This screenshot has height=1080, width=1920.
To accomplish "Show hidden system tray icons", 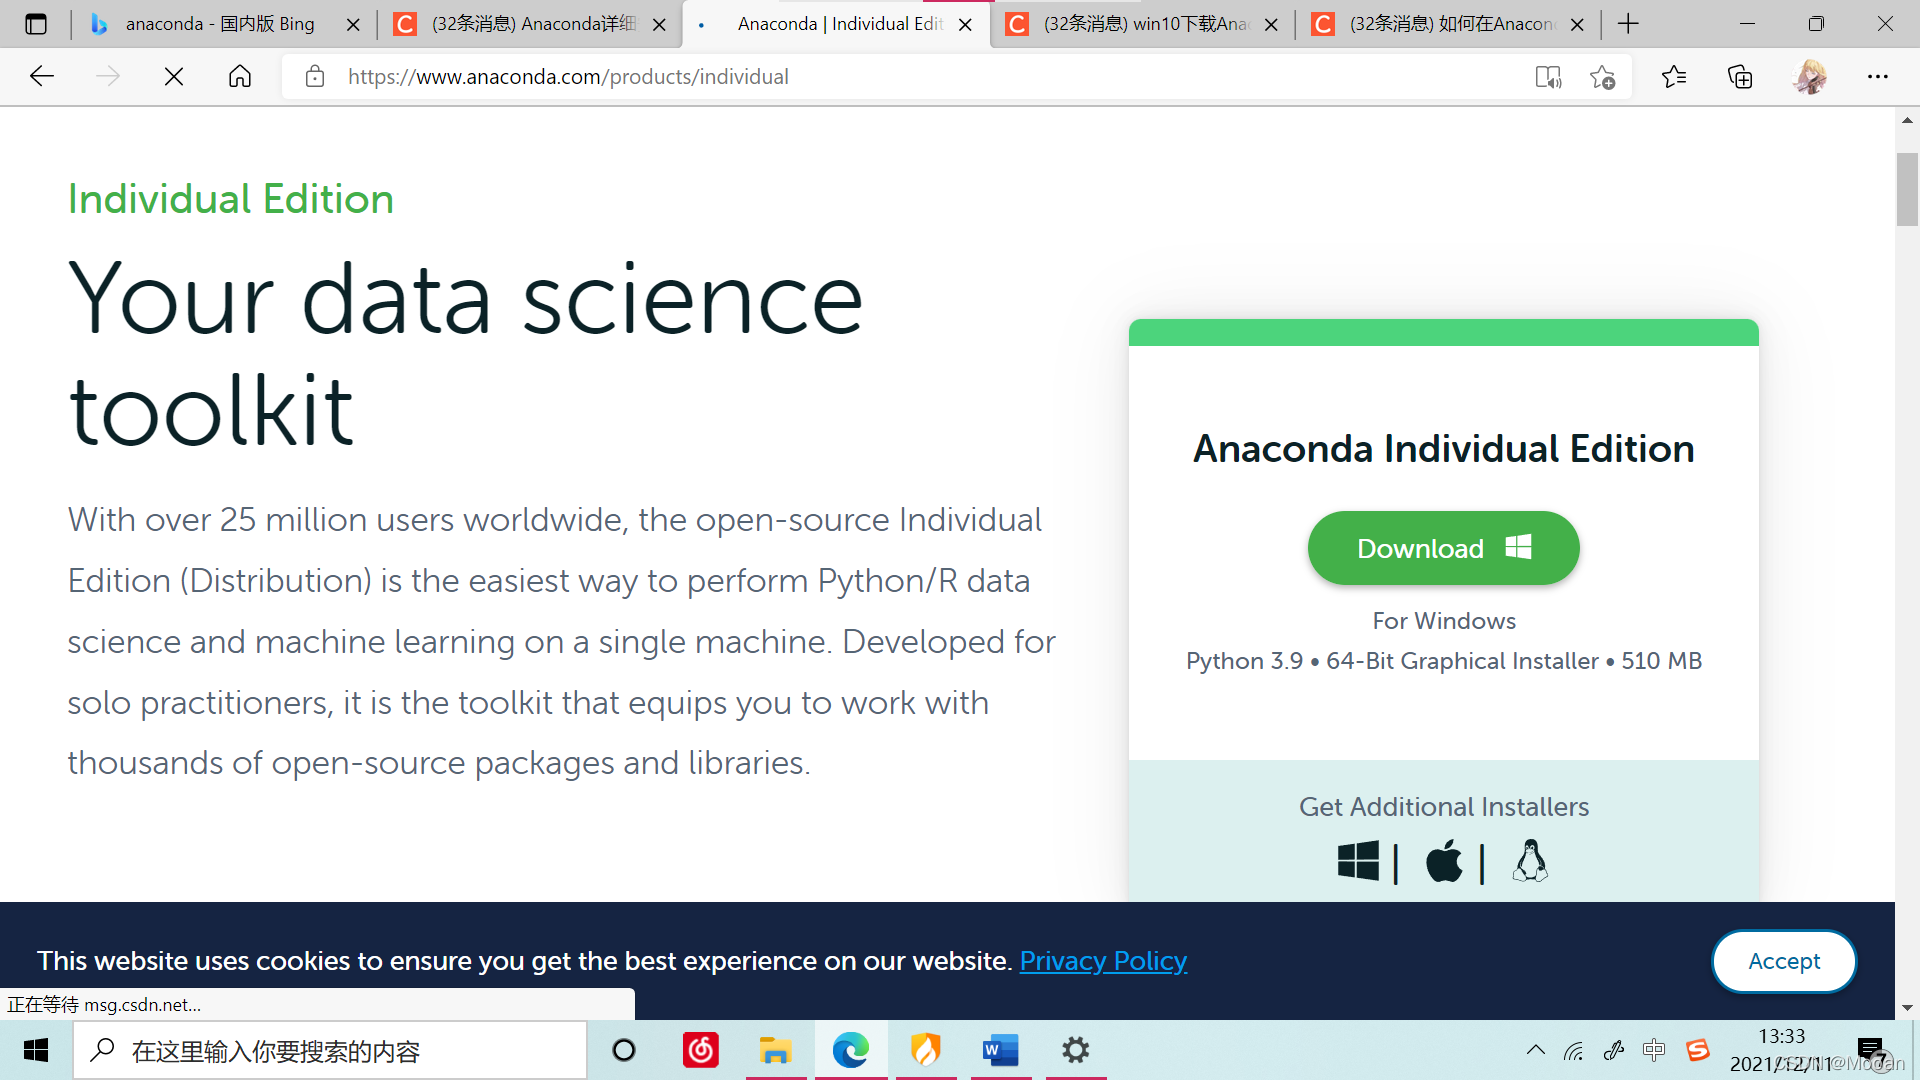I will tap(1535, 1050).
